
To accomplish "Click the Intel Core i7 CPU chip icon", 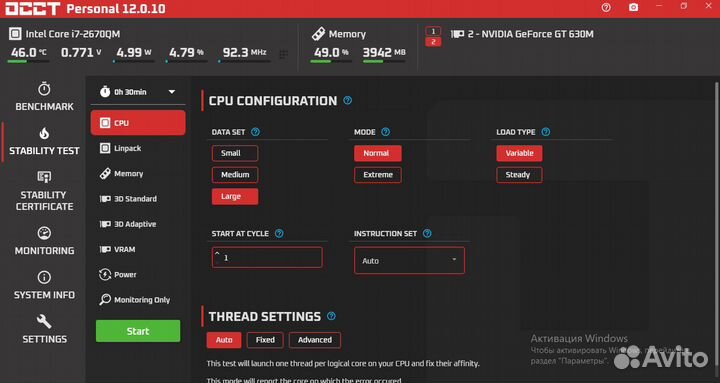I will click(15, 34).
